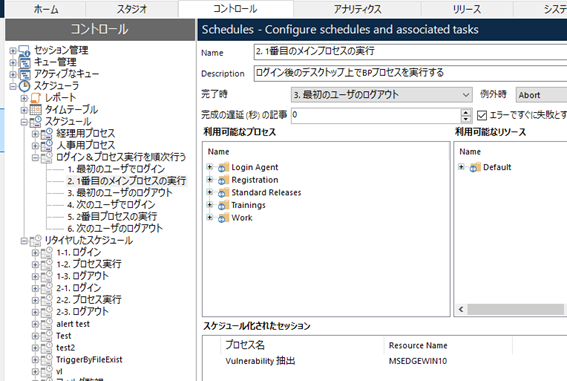The height and width of the screenshot is (381, 567).
Task: Select the 2-2. プロセス実行 retired schedule
Action: tap(89, 300)
